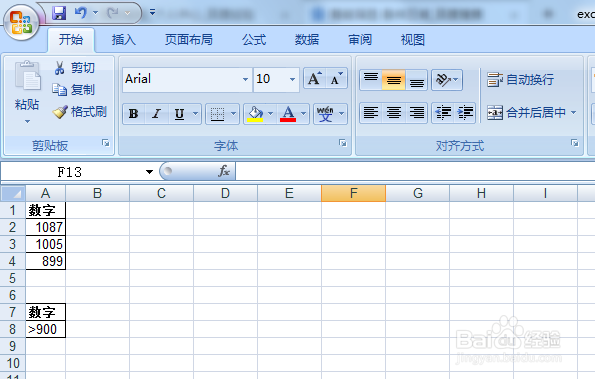Open the phonetic guide dropdown arrow
The image size is (595, 379).
[342, 114]
